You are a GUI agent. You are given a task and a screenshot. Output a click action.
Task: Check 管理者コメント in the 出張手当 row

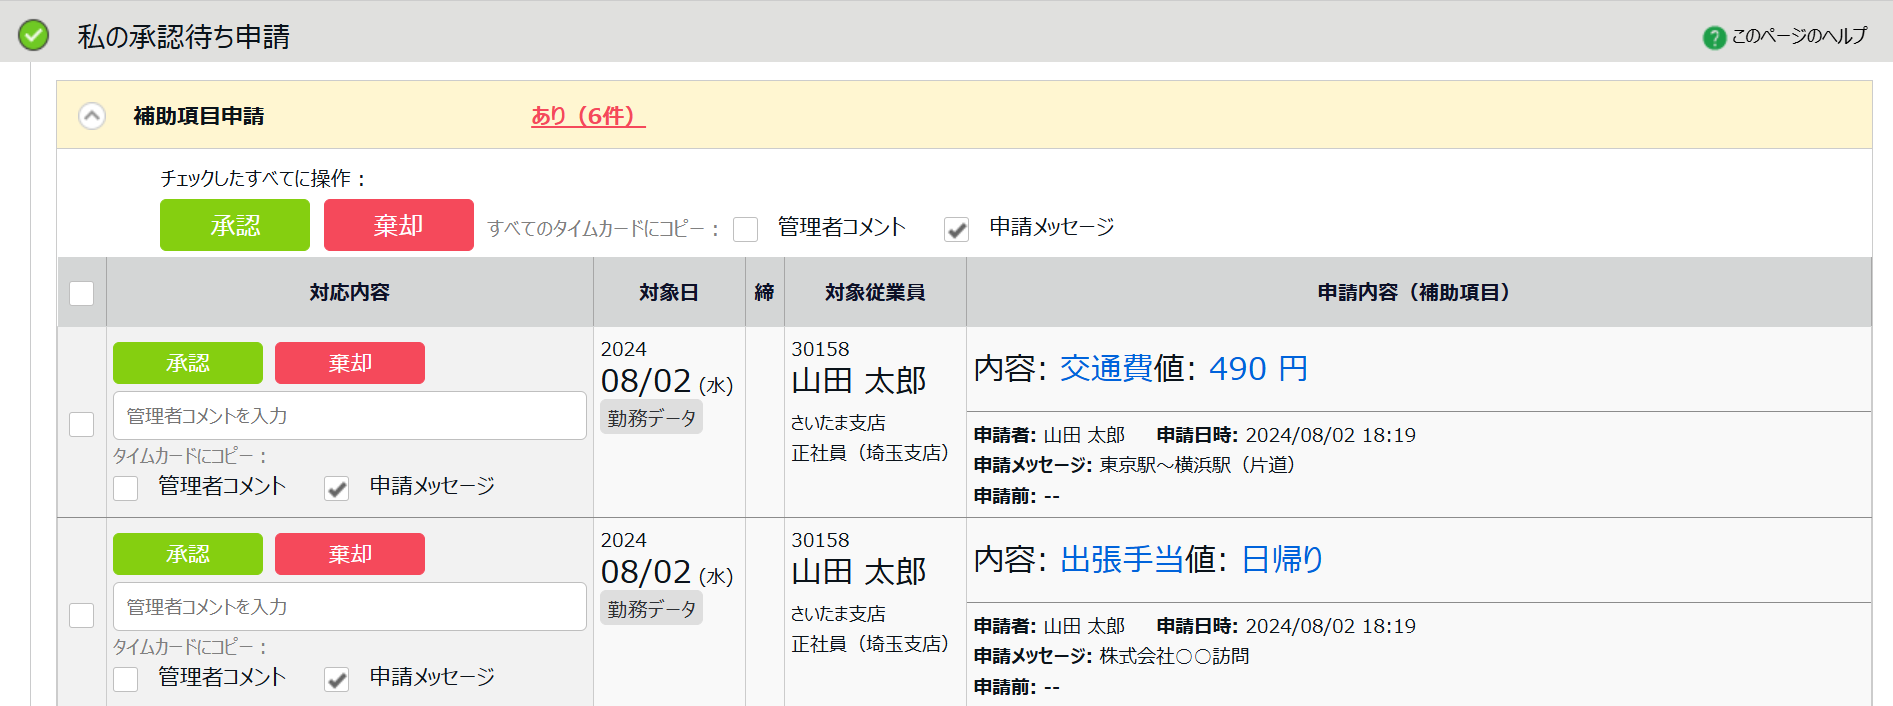pos(126,680)
